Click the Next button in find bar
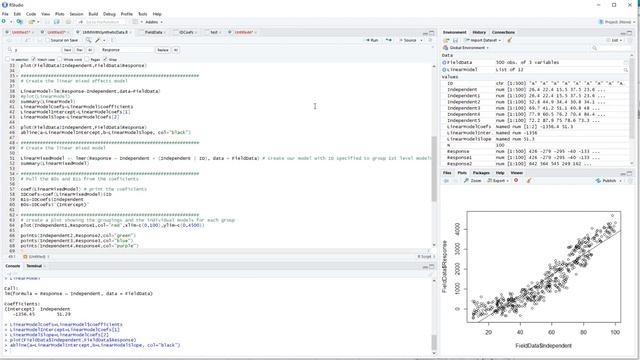Image resolution: width=640 pixels, height=360 pixels. click(x=67, y=50)
